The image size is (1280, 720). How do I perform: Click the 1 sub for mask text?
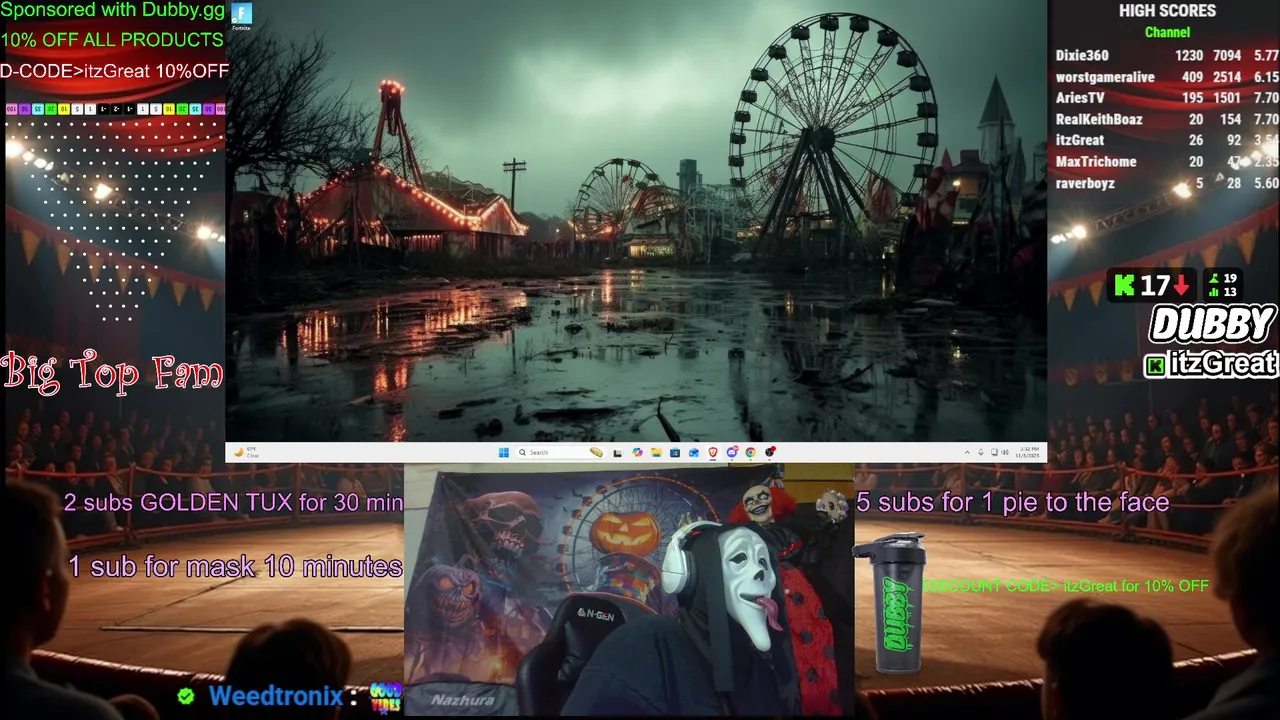[x=235, y=567]
